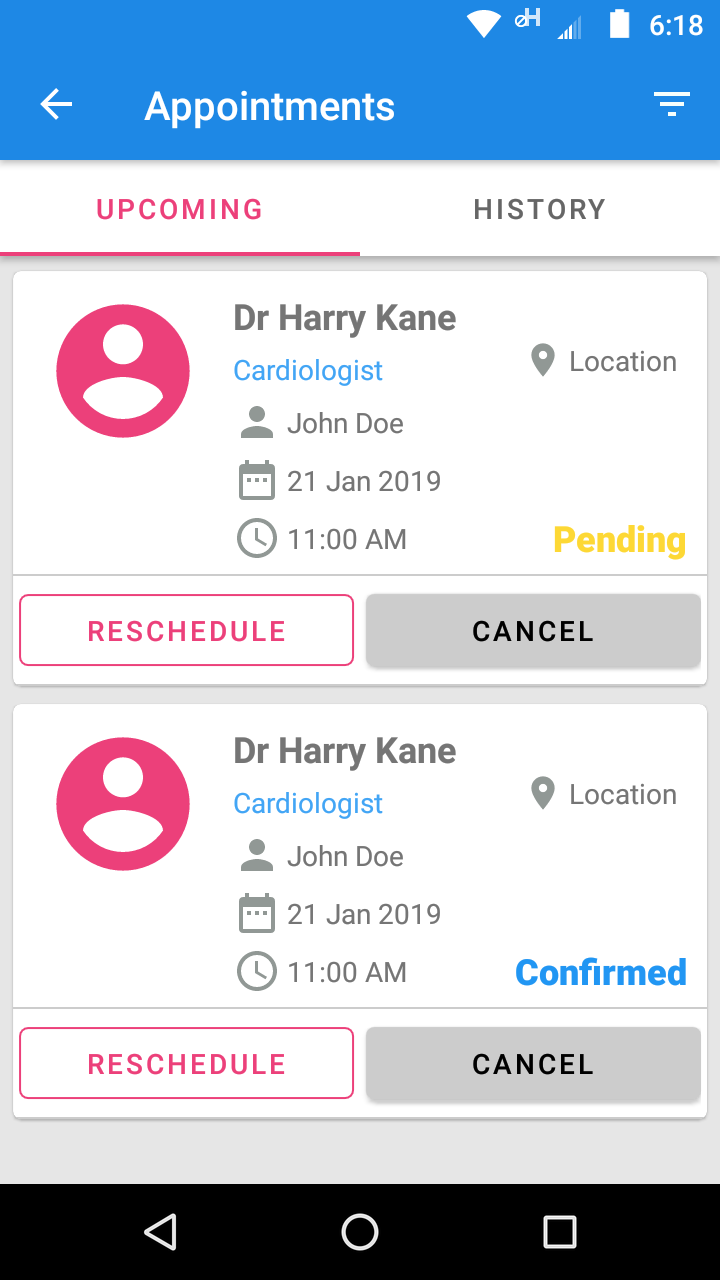Open the Cardiologist link in the first card

(x=308, y=371)
